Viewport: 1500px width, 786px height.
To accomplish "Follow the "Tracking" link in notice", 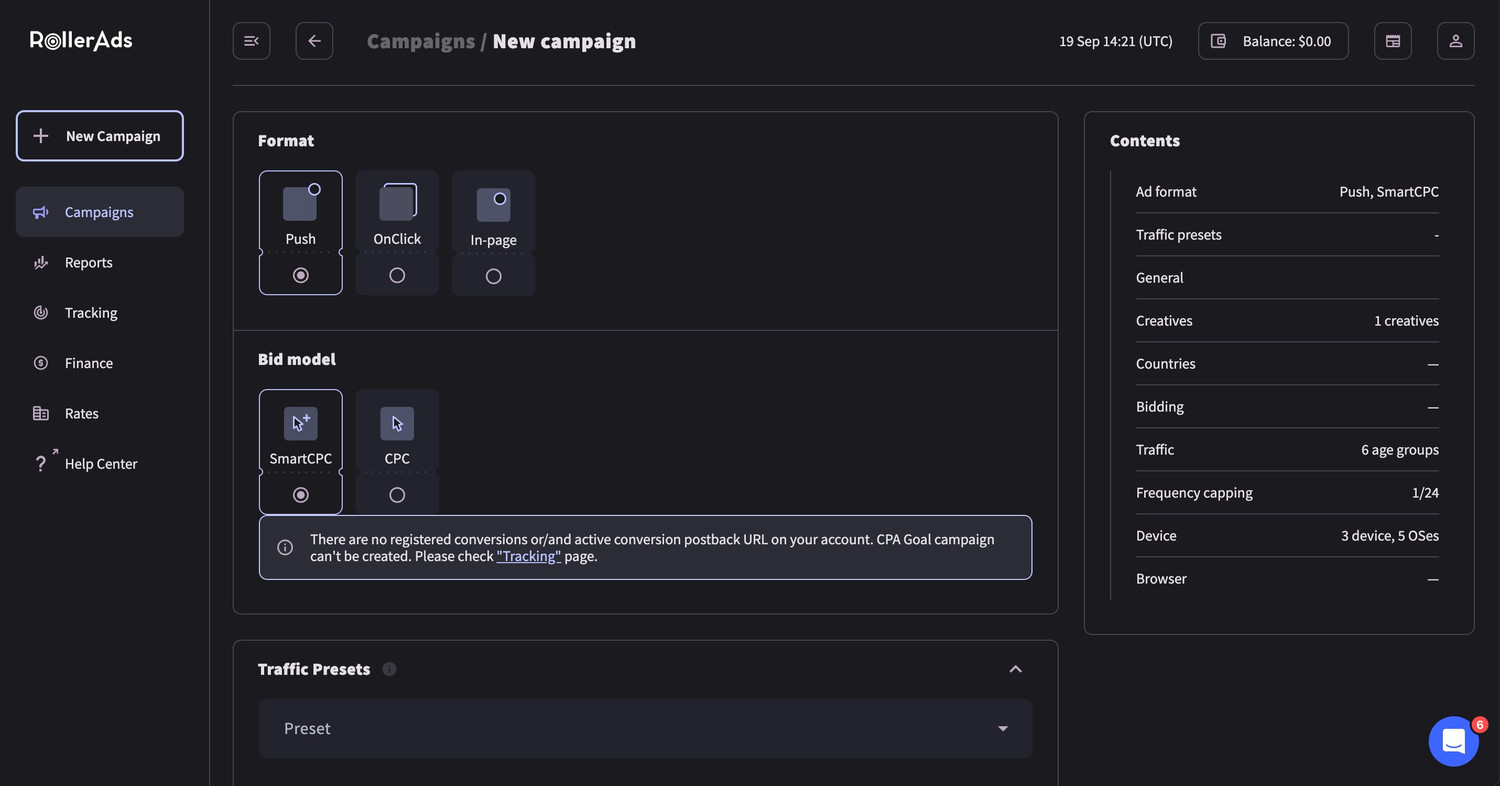I will pos(528,556).
